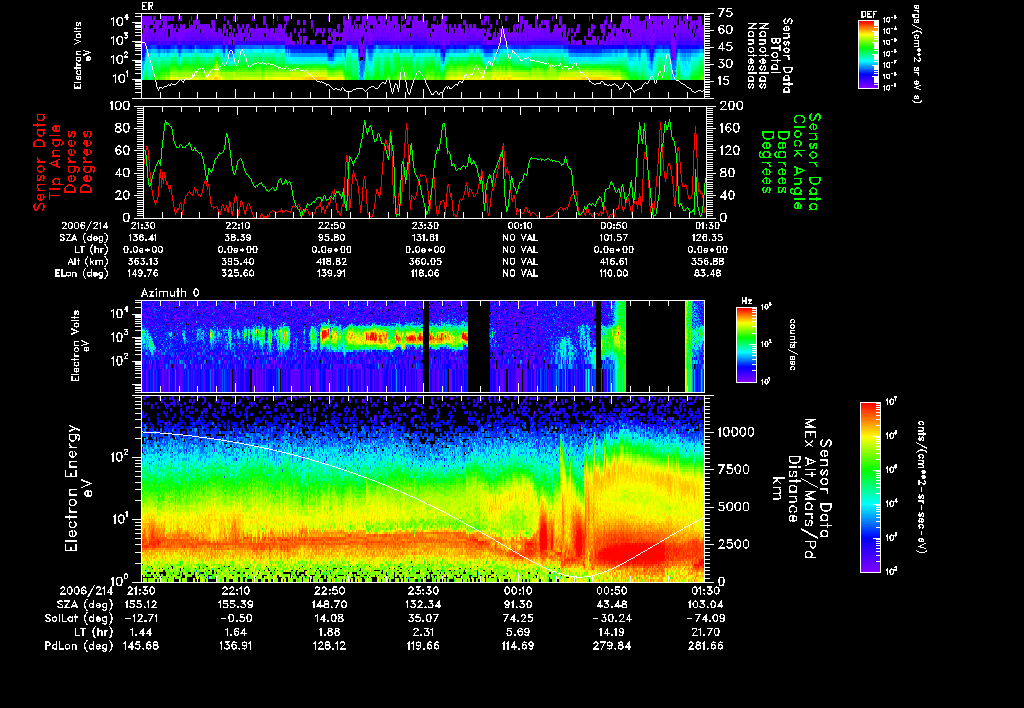Select altitude value 418.82
Viewport: 1024px width, 708px height.
pos(332,261)
